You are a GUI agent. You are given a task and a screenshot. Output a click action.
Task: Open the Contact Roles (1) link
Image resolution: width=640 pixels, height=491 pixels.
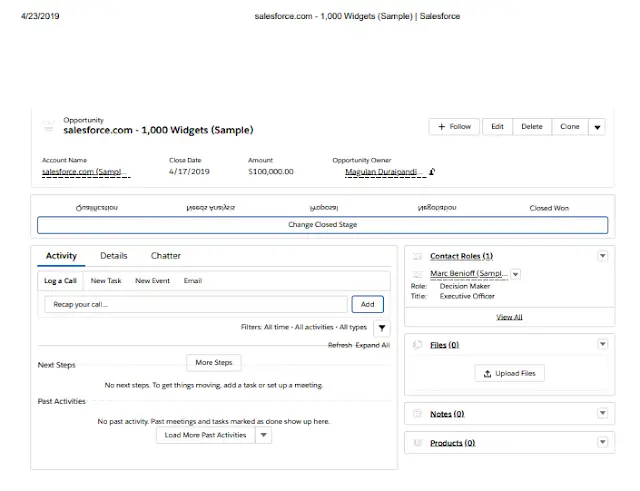pos(461,256)
